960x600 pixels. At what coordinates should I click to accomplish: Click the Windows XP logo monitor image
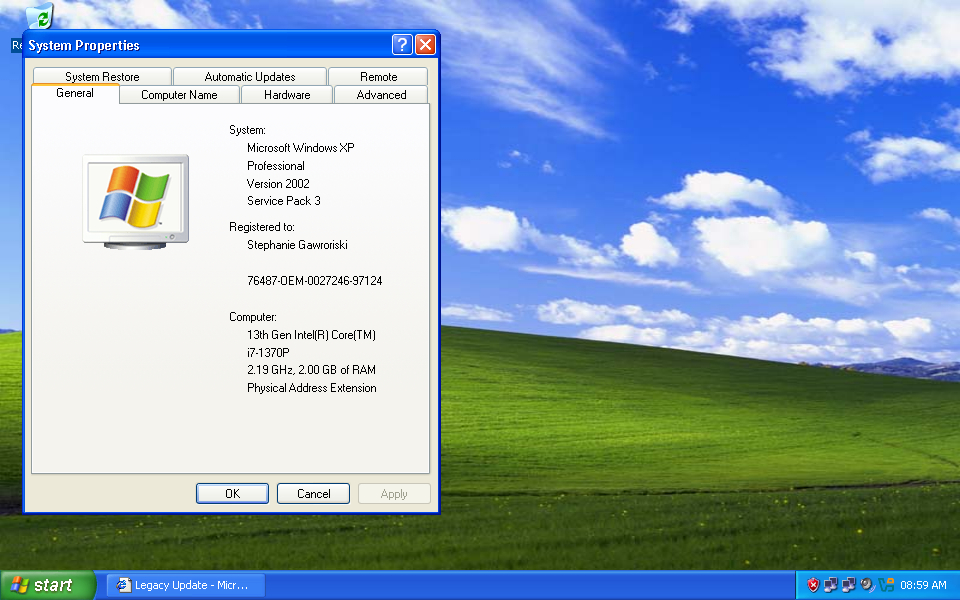pyautogui.click(x=135, y=200)
